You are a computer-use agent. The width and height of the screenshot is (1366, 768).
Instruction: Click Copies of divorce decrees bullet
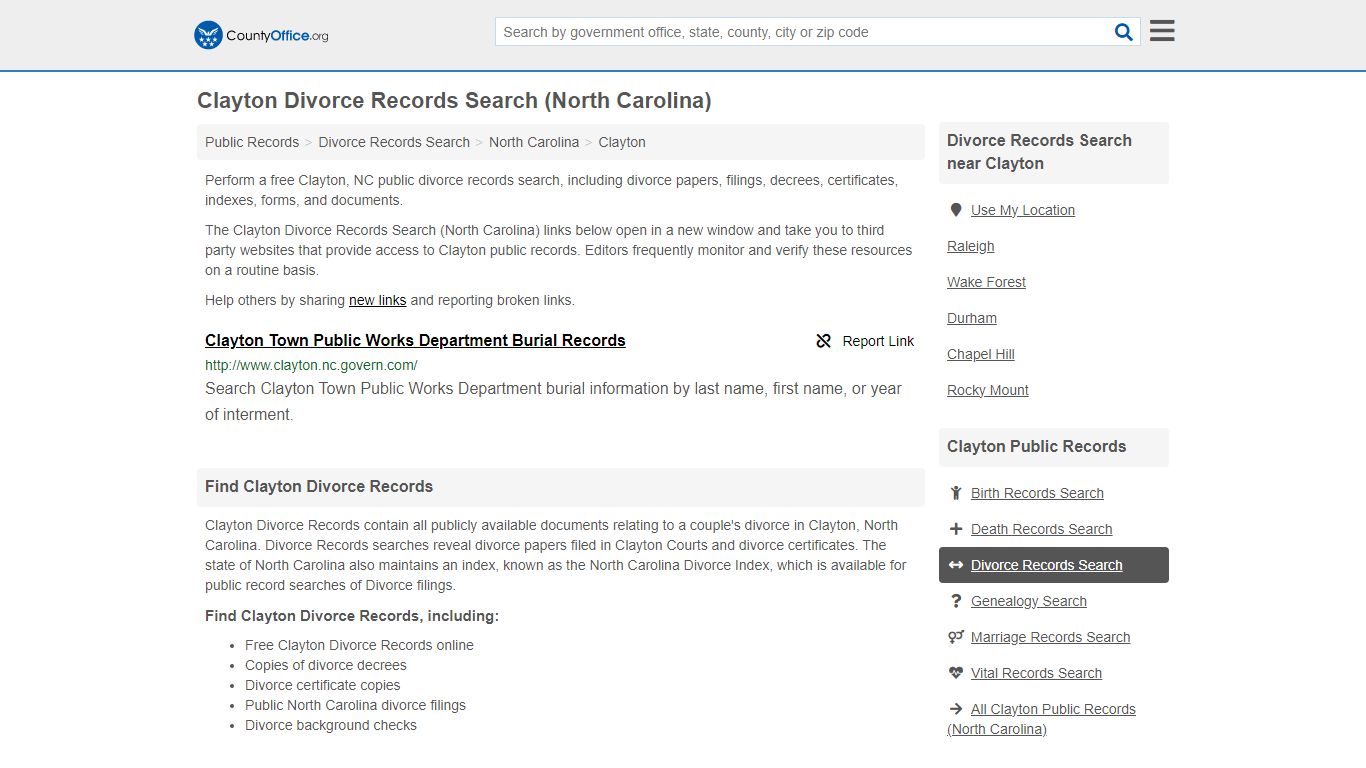326,665
